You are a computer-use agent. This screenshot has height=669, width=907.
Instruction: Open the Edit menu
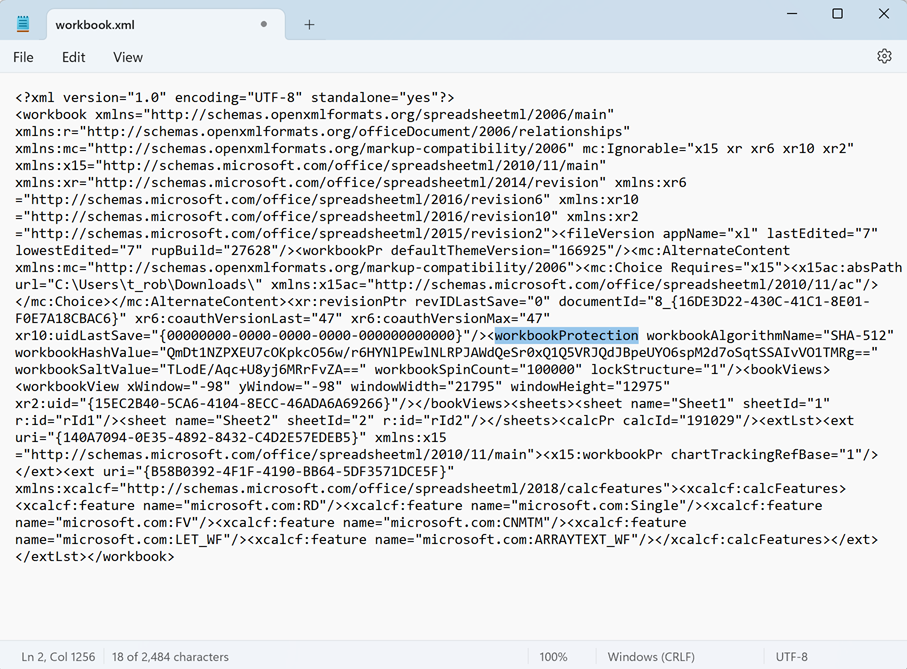(74, 57)
